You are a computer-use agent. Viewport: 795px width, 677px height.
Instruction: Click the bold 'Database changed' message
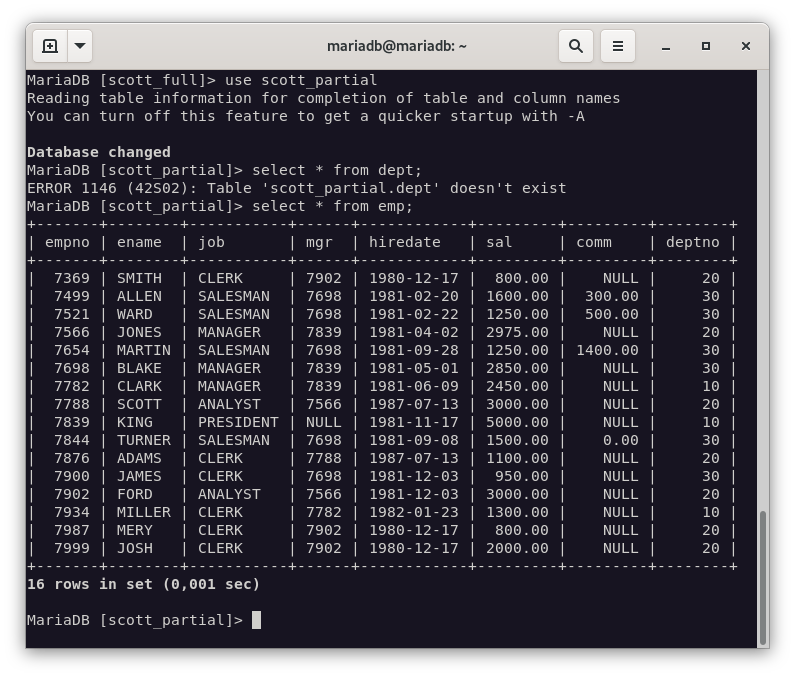coord(98,152)
